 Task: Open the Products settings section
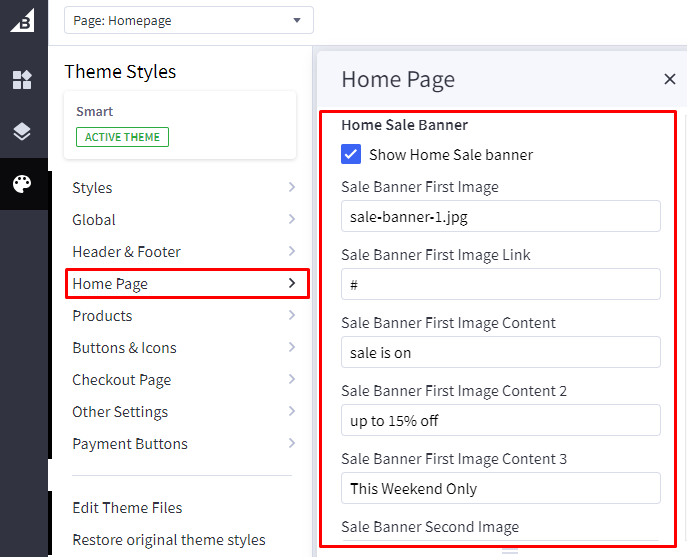pos(102,316)
